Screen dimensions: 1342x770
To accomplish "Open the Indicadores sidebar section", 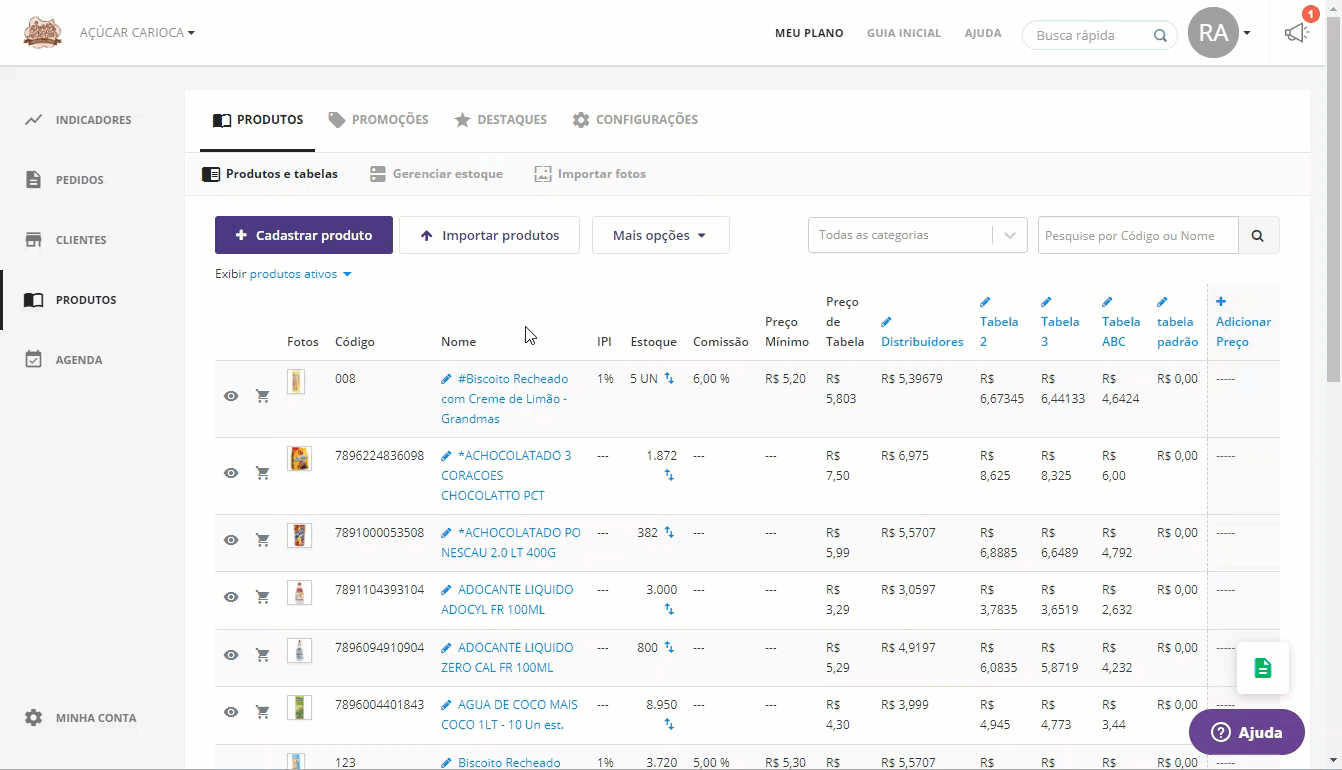I will [x=92, y=120].
